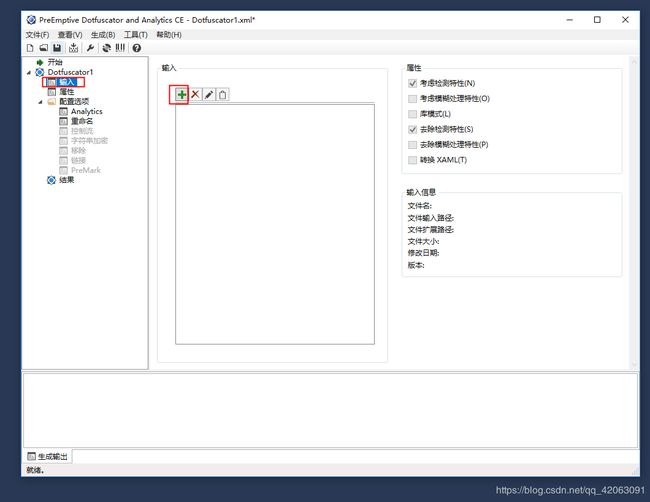Select the Dotfuscator1 project node
This screenshot has height=502, width=650.
click(70, 72)
